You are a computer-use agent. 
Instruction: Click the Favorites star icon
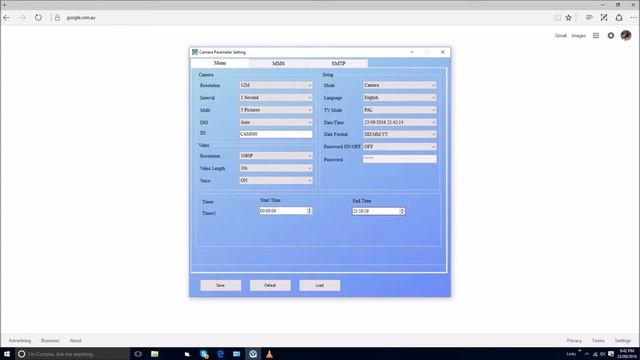click(569, 18)
